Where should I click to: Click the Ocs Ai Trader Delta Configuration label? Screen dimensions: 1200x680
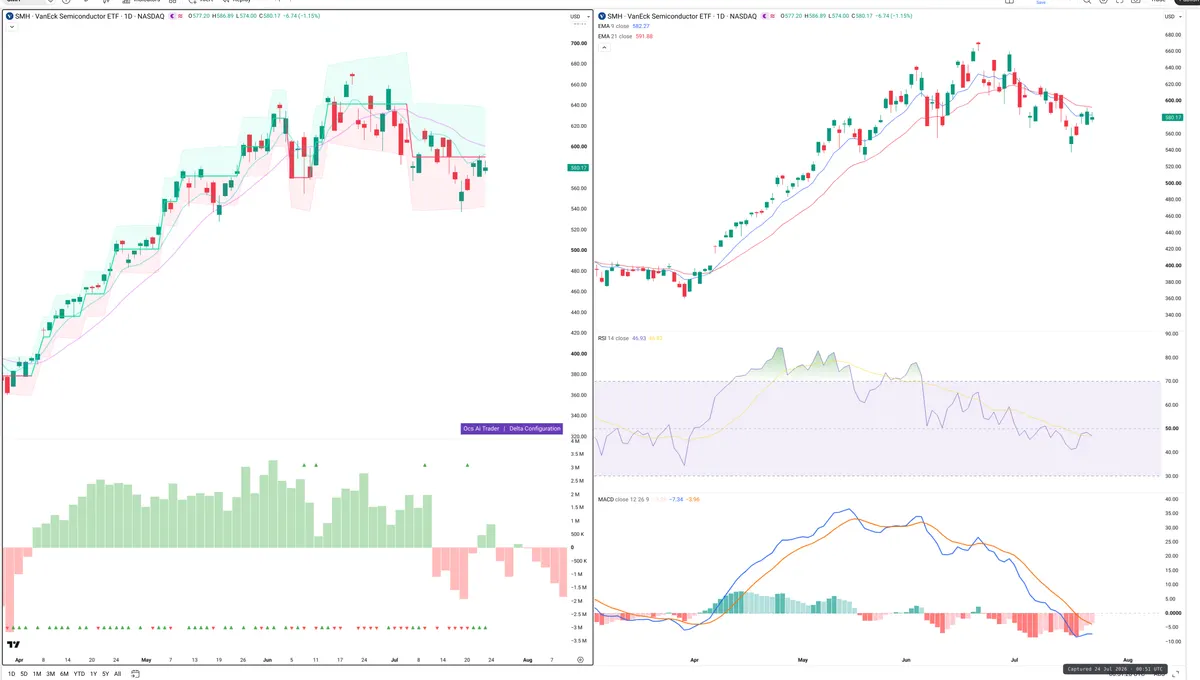click(512, 428)
